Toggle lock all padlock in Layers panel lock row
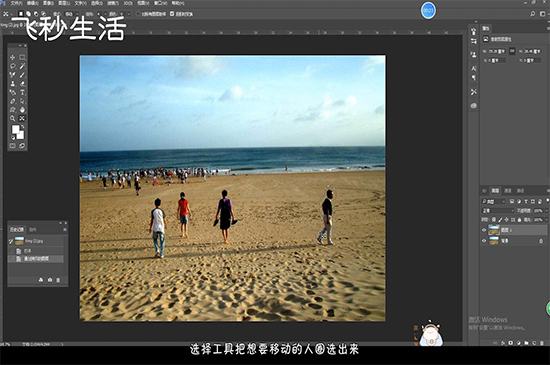The width and height of the screenshot is (550, 365). [x=519, y=219]
